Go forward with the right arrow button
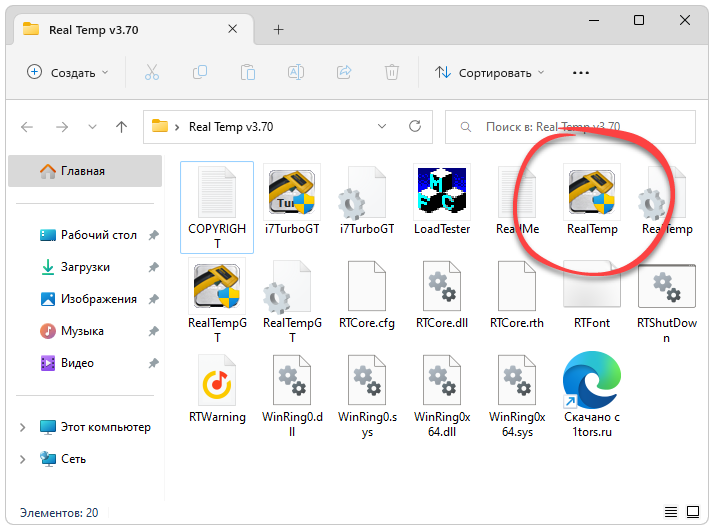This screenshot has height=529, width=711. [62, 127]
